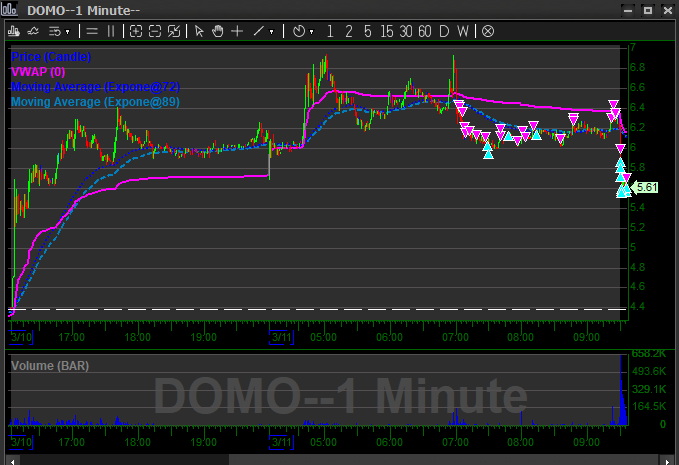The image size is (679, 465).
Task: Select the Moving Average (Expone@89) legend label
Action: click(95, 102)
